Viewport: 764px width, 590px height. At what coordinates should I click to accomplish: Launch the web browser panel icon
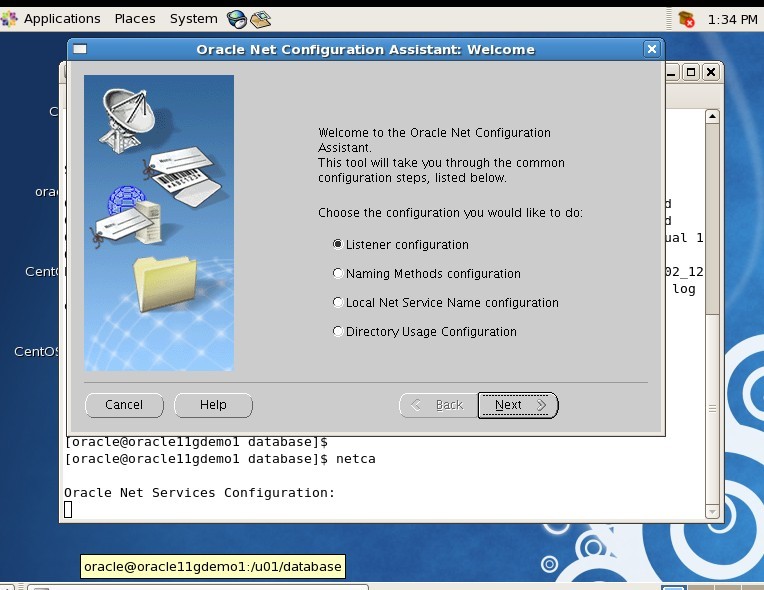(x=237, y=19)
